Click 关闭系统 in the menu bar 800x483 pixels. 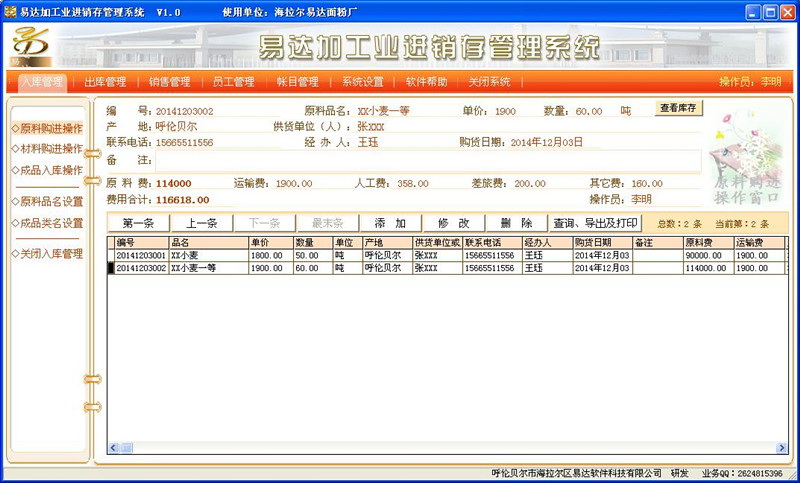tap(489, 82)
